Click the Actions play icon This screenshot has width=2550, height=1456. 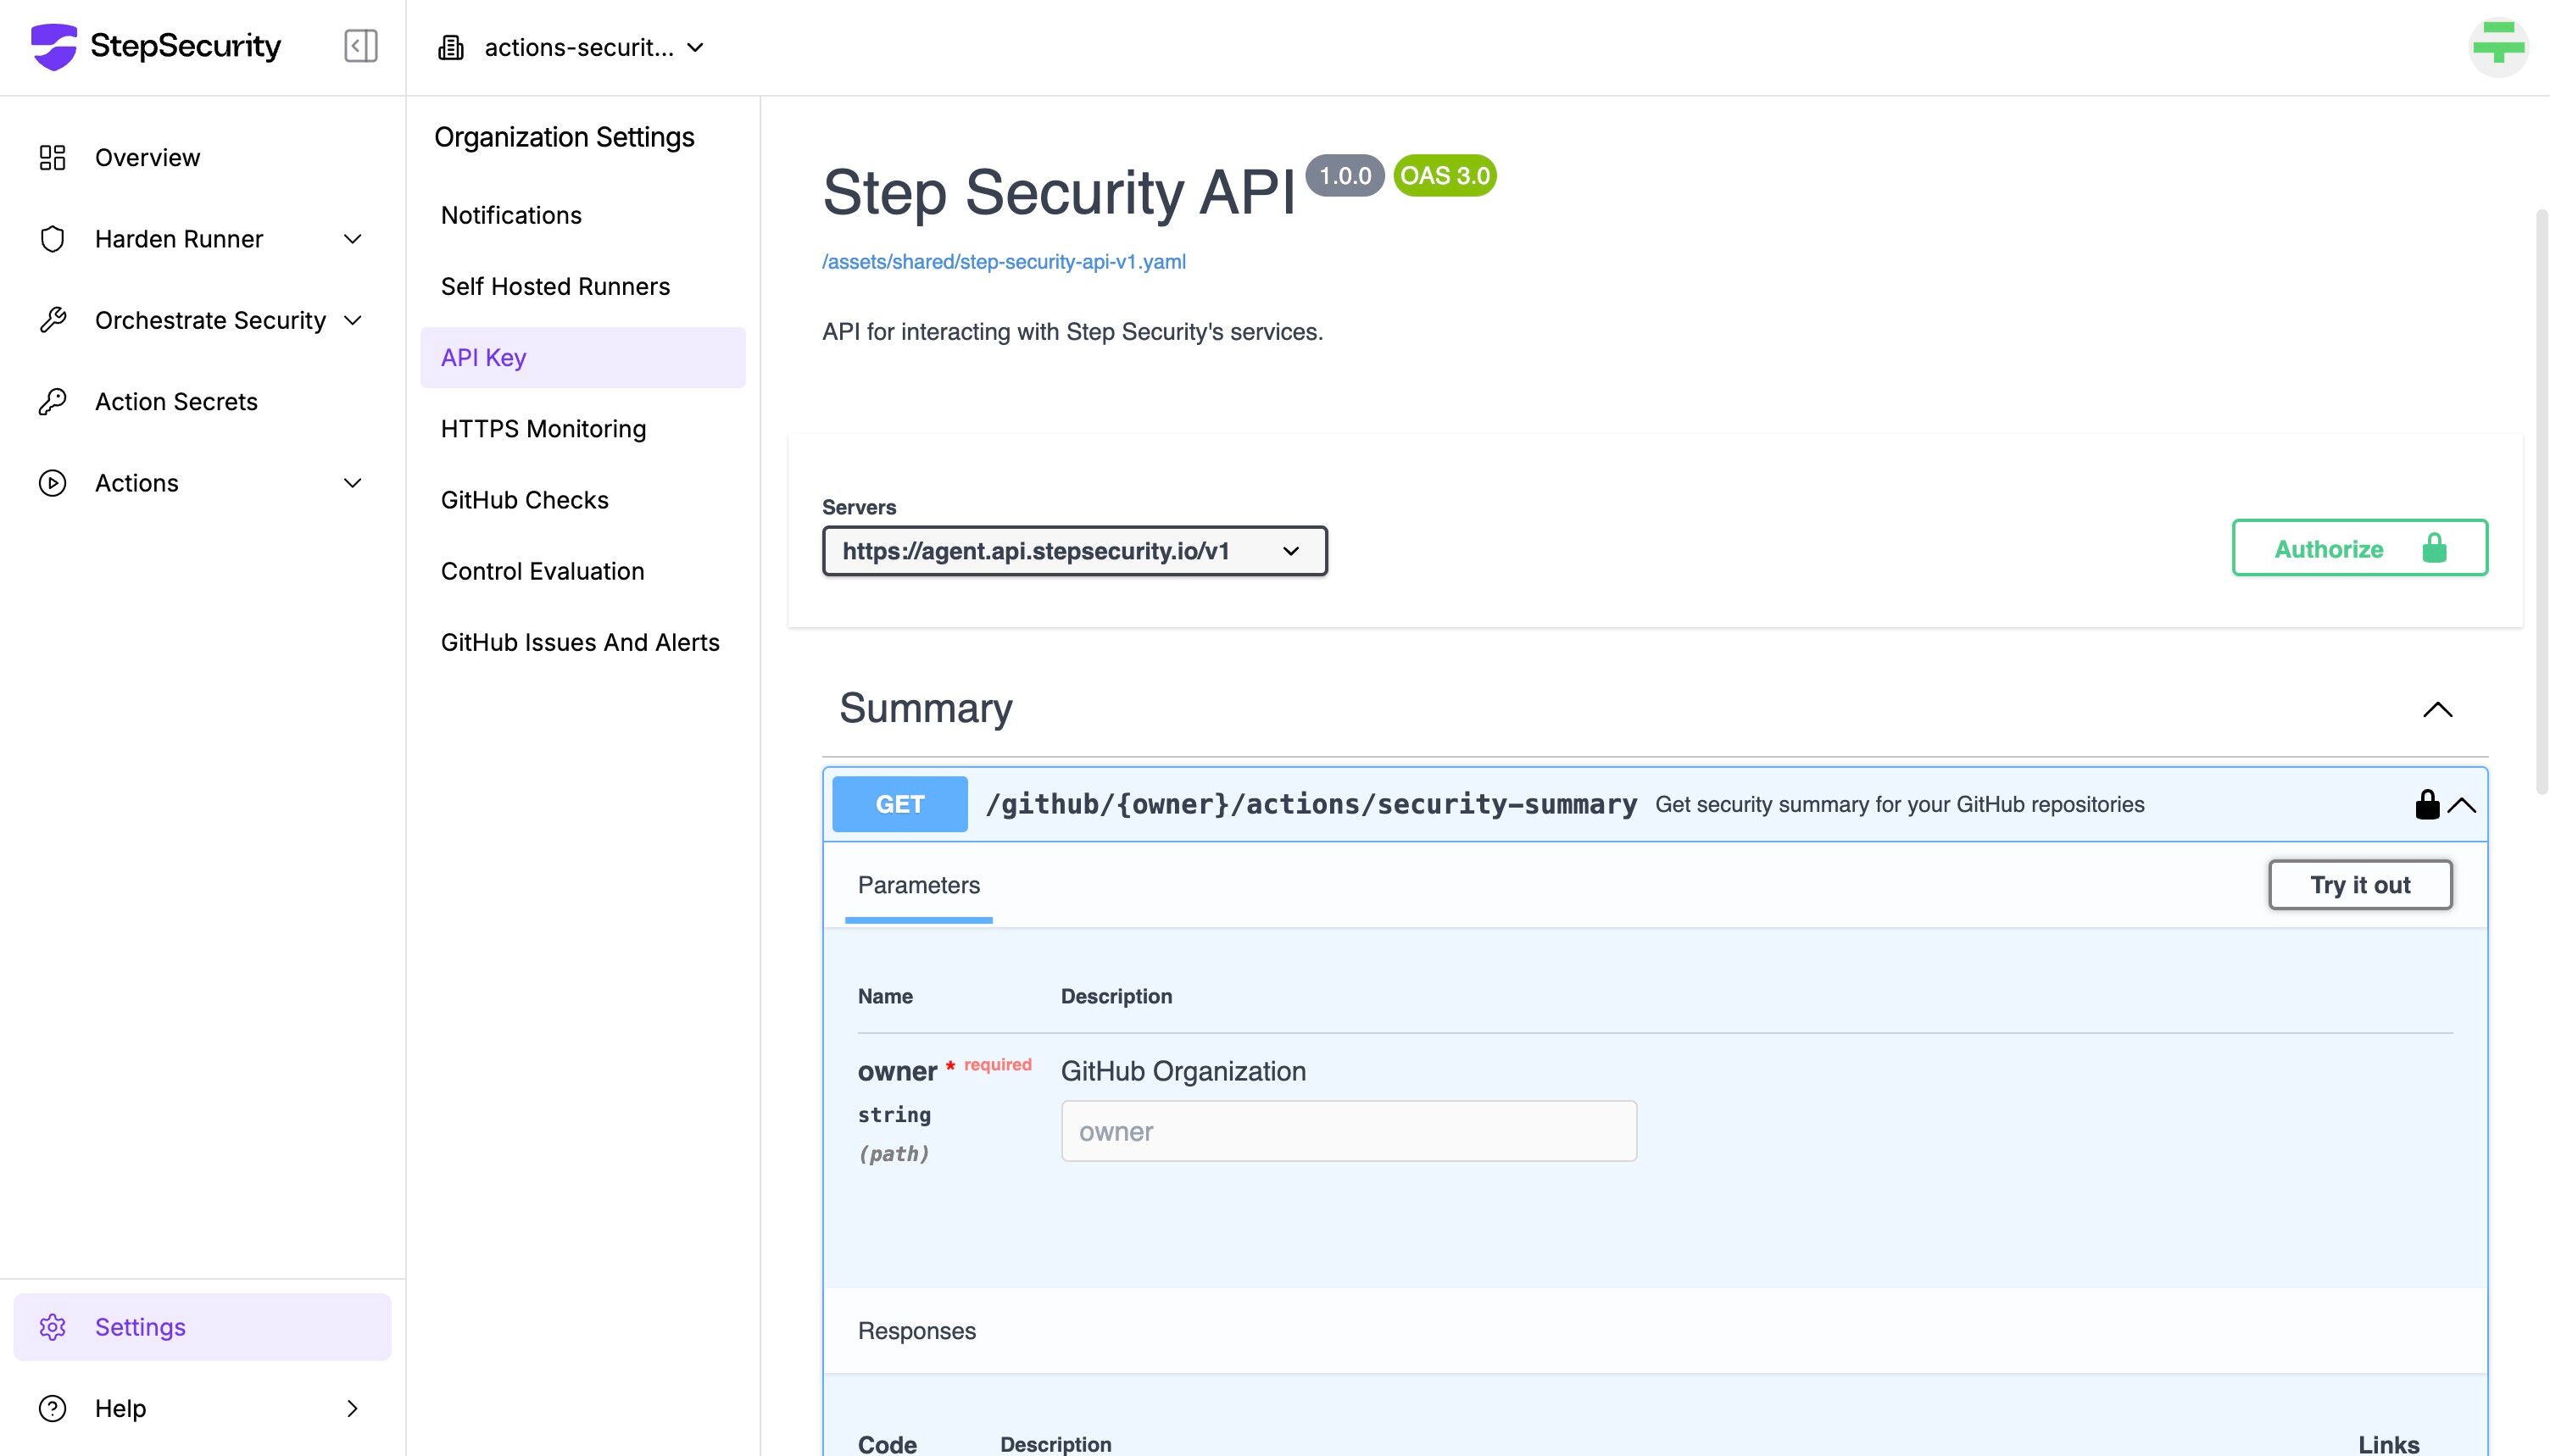pos(52,483)
